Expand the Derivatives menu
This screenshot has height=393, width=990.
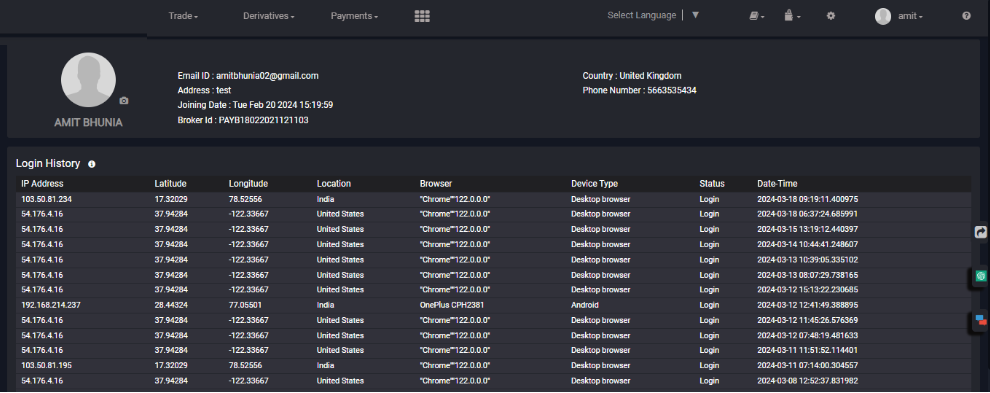coord(268,16)
